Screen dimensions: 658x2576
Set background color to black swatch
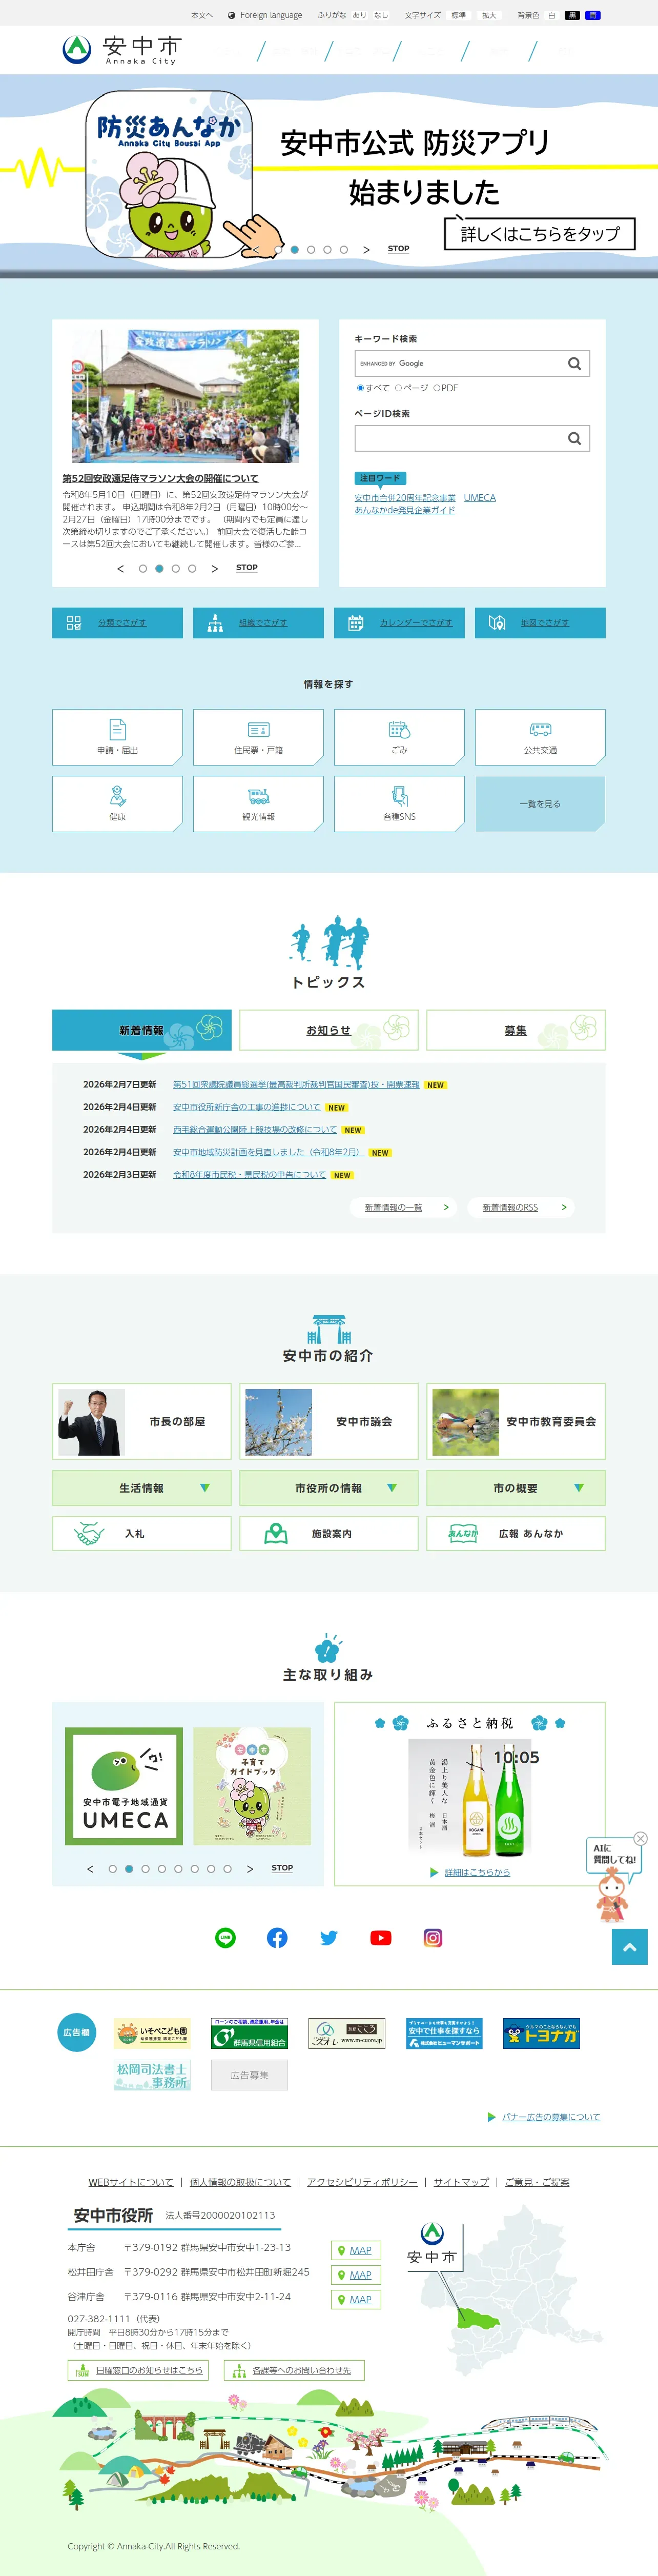coord(572,15)
